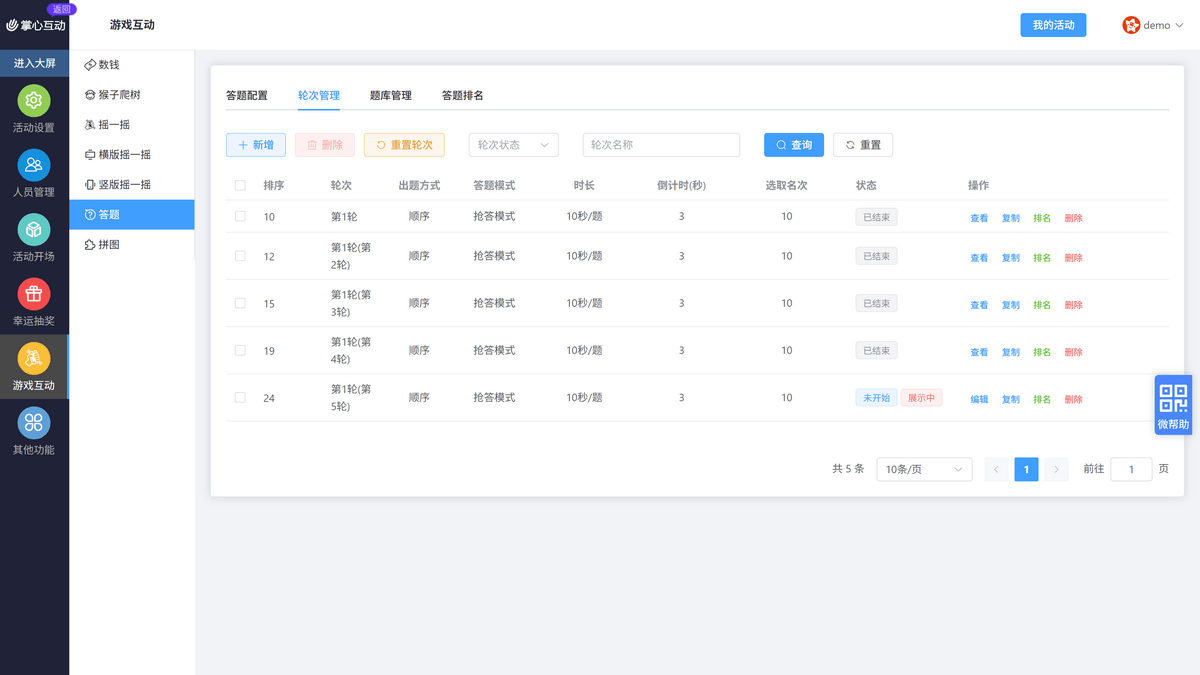Expand the demo user menu
Viewport: 1200px width, 675px height.
coord(1154,25)
